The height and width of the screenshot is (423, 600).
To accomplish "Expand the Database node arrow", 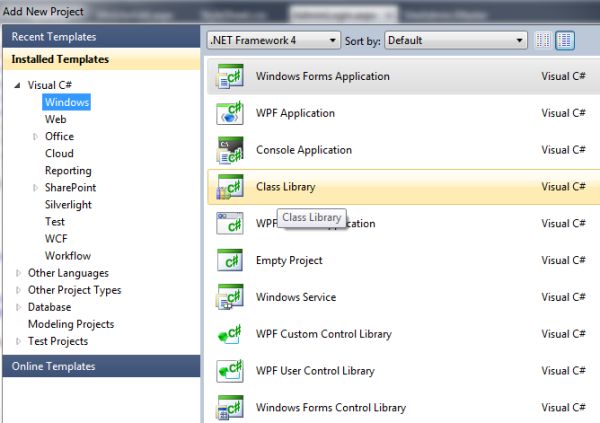I will tap(18, 307).
